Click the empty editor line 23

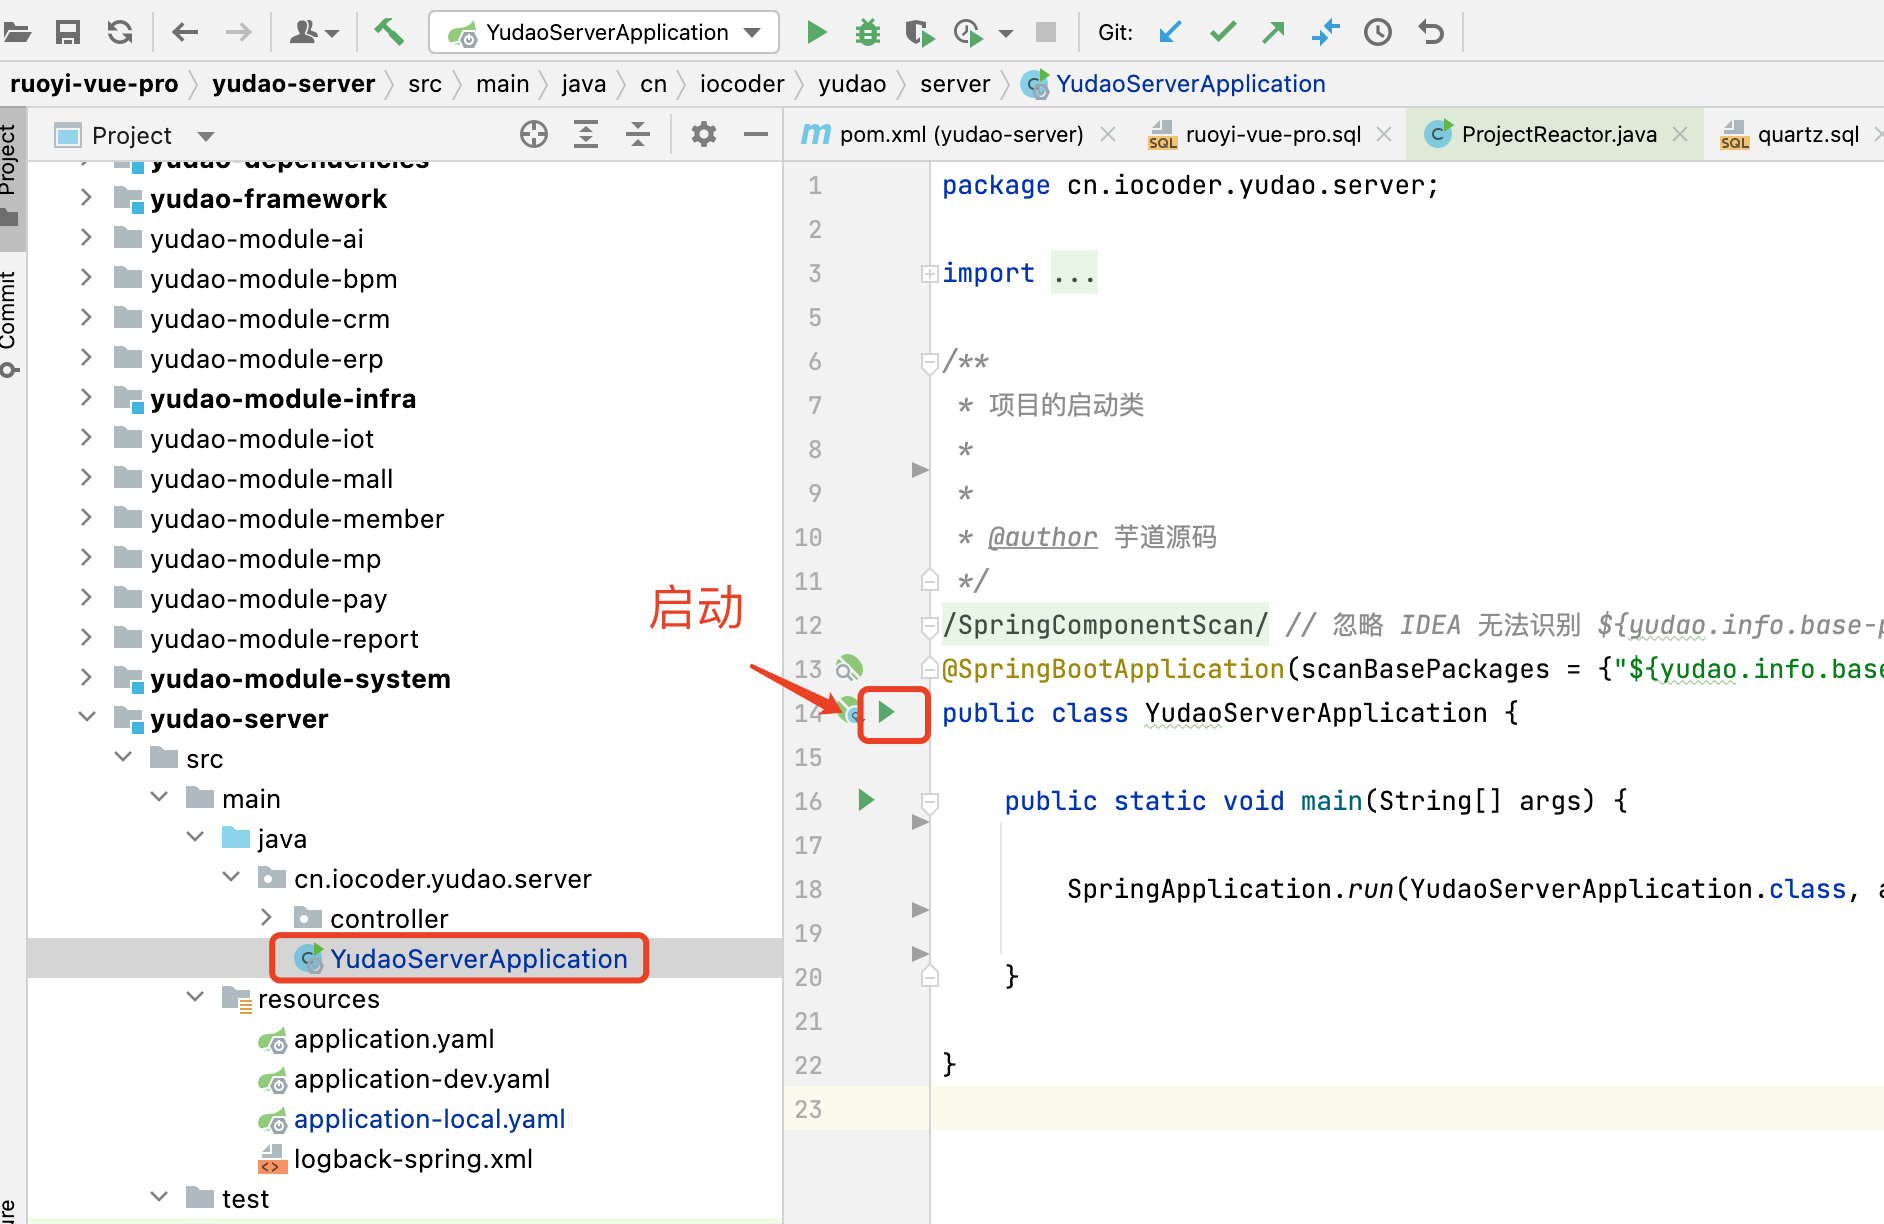point(1407,1108)
